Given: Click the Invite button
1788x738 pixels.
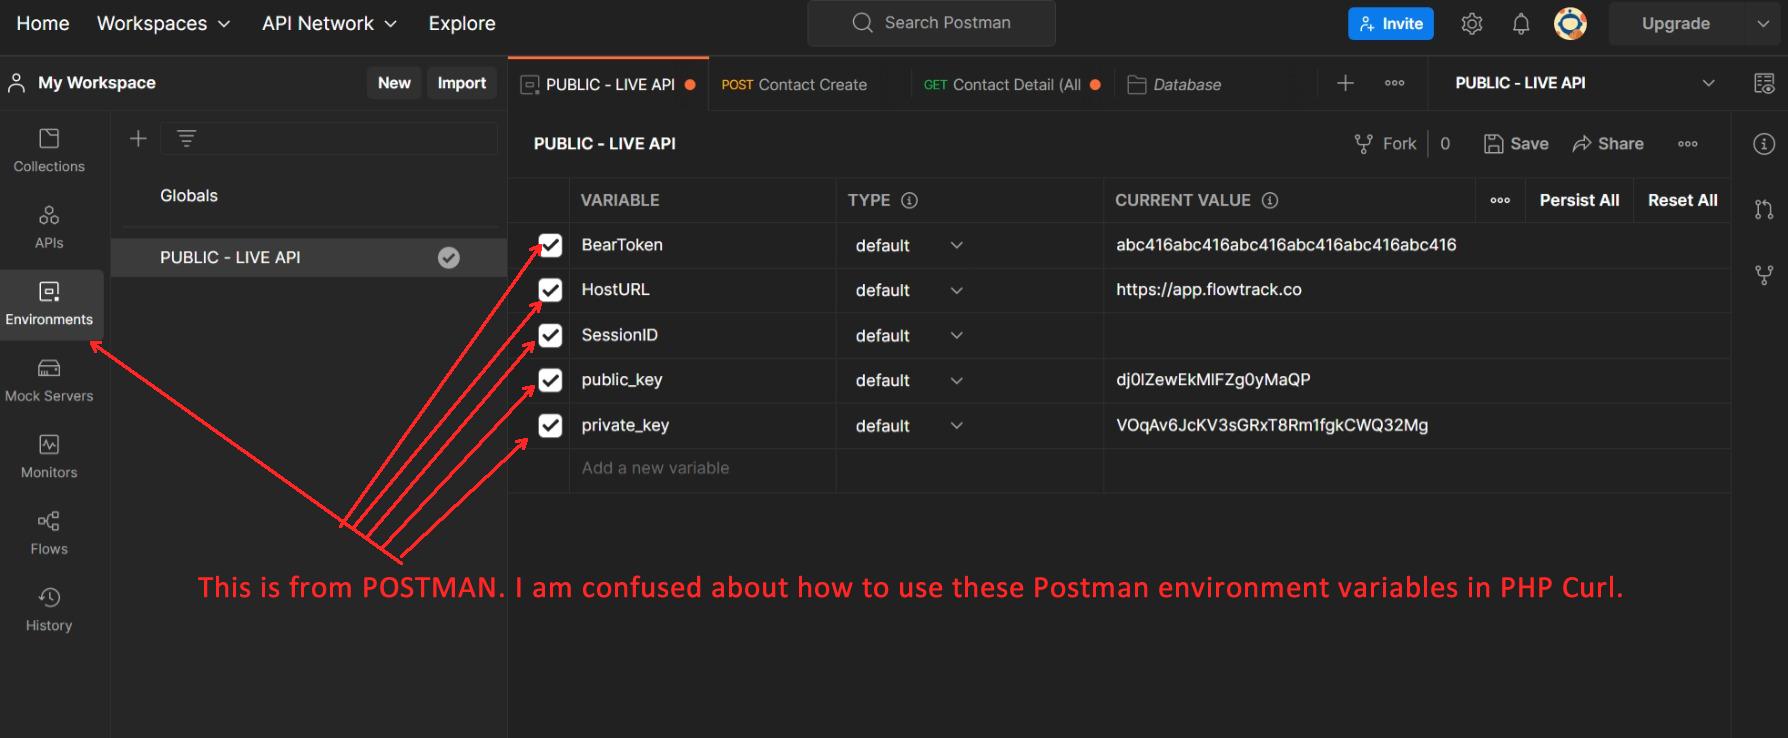Looking at the screenshot, I should [1391, 24].
